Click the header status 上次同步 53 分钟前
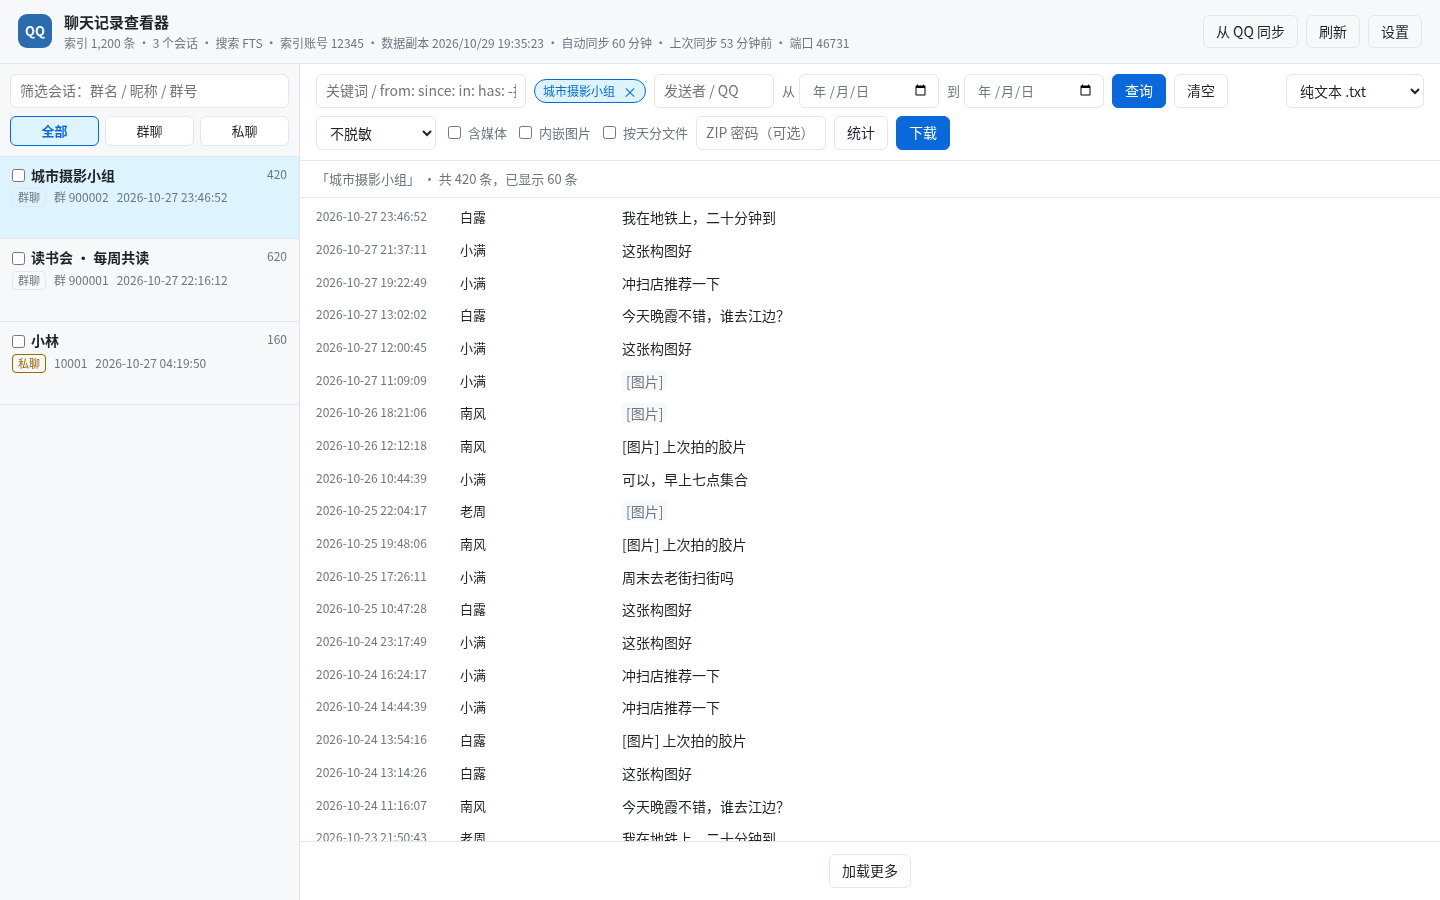 click(x=721, y=44)
